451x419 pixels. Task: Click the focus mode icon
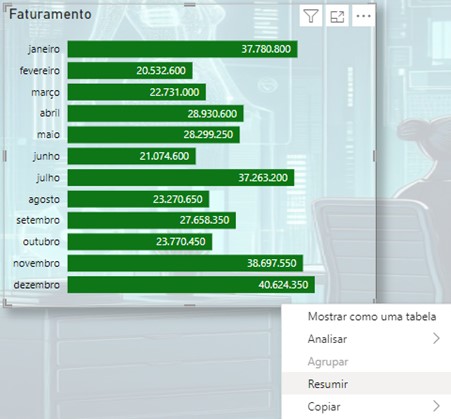click(337, 16)
